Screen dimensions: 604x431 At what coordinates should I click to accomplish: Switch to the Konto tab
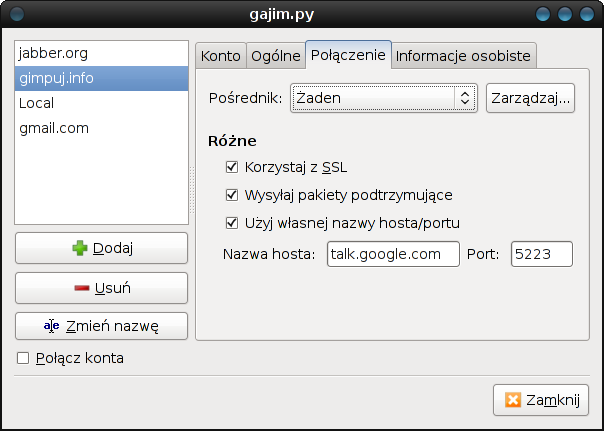click(220, 56)
